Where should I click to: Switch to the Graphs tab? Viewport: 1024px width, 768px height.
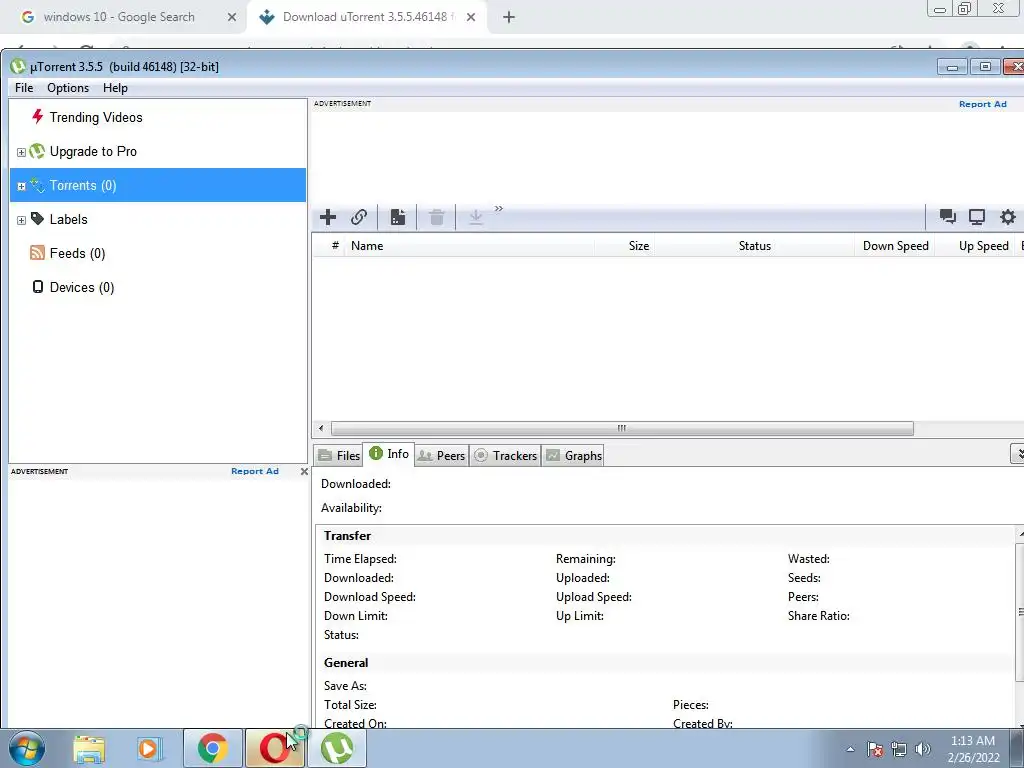[x=573, y=456]
